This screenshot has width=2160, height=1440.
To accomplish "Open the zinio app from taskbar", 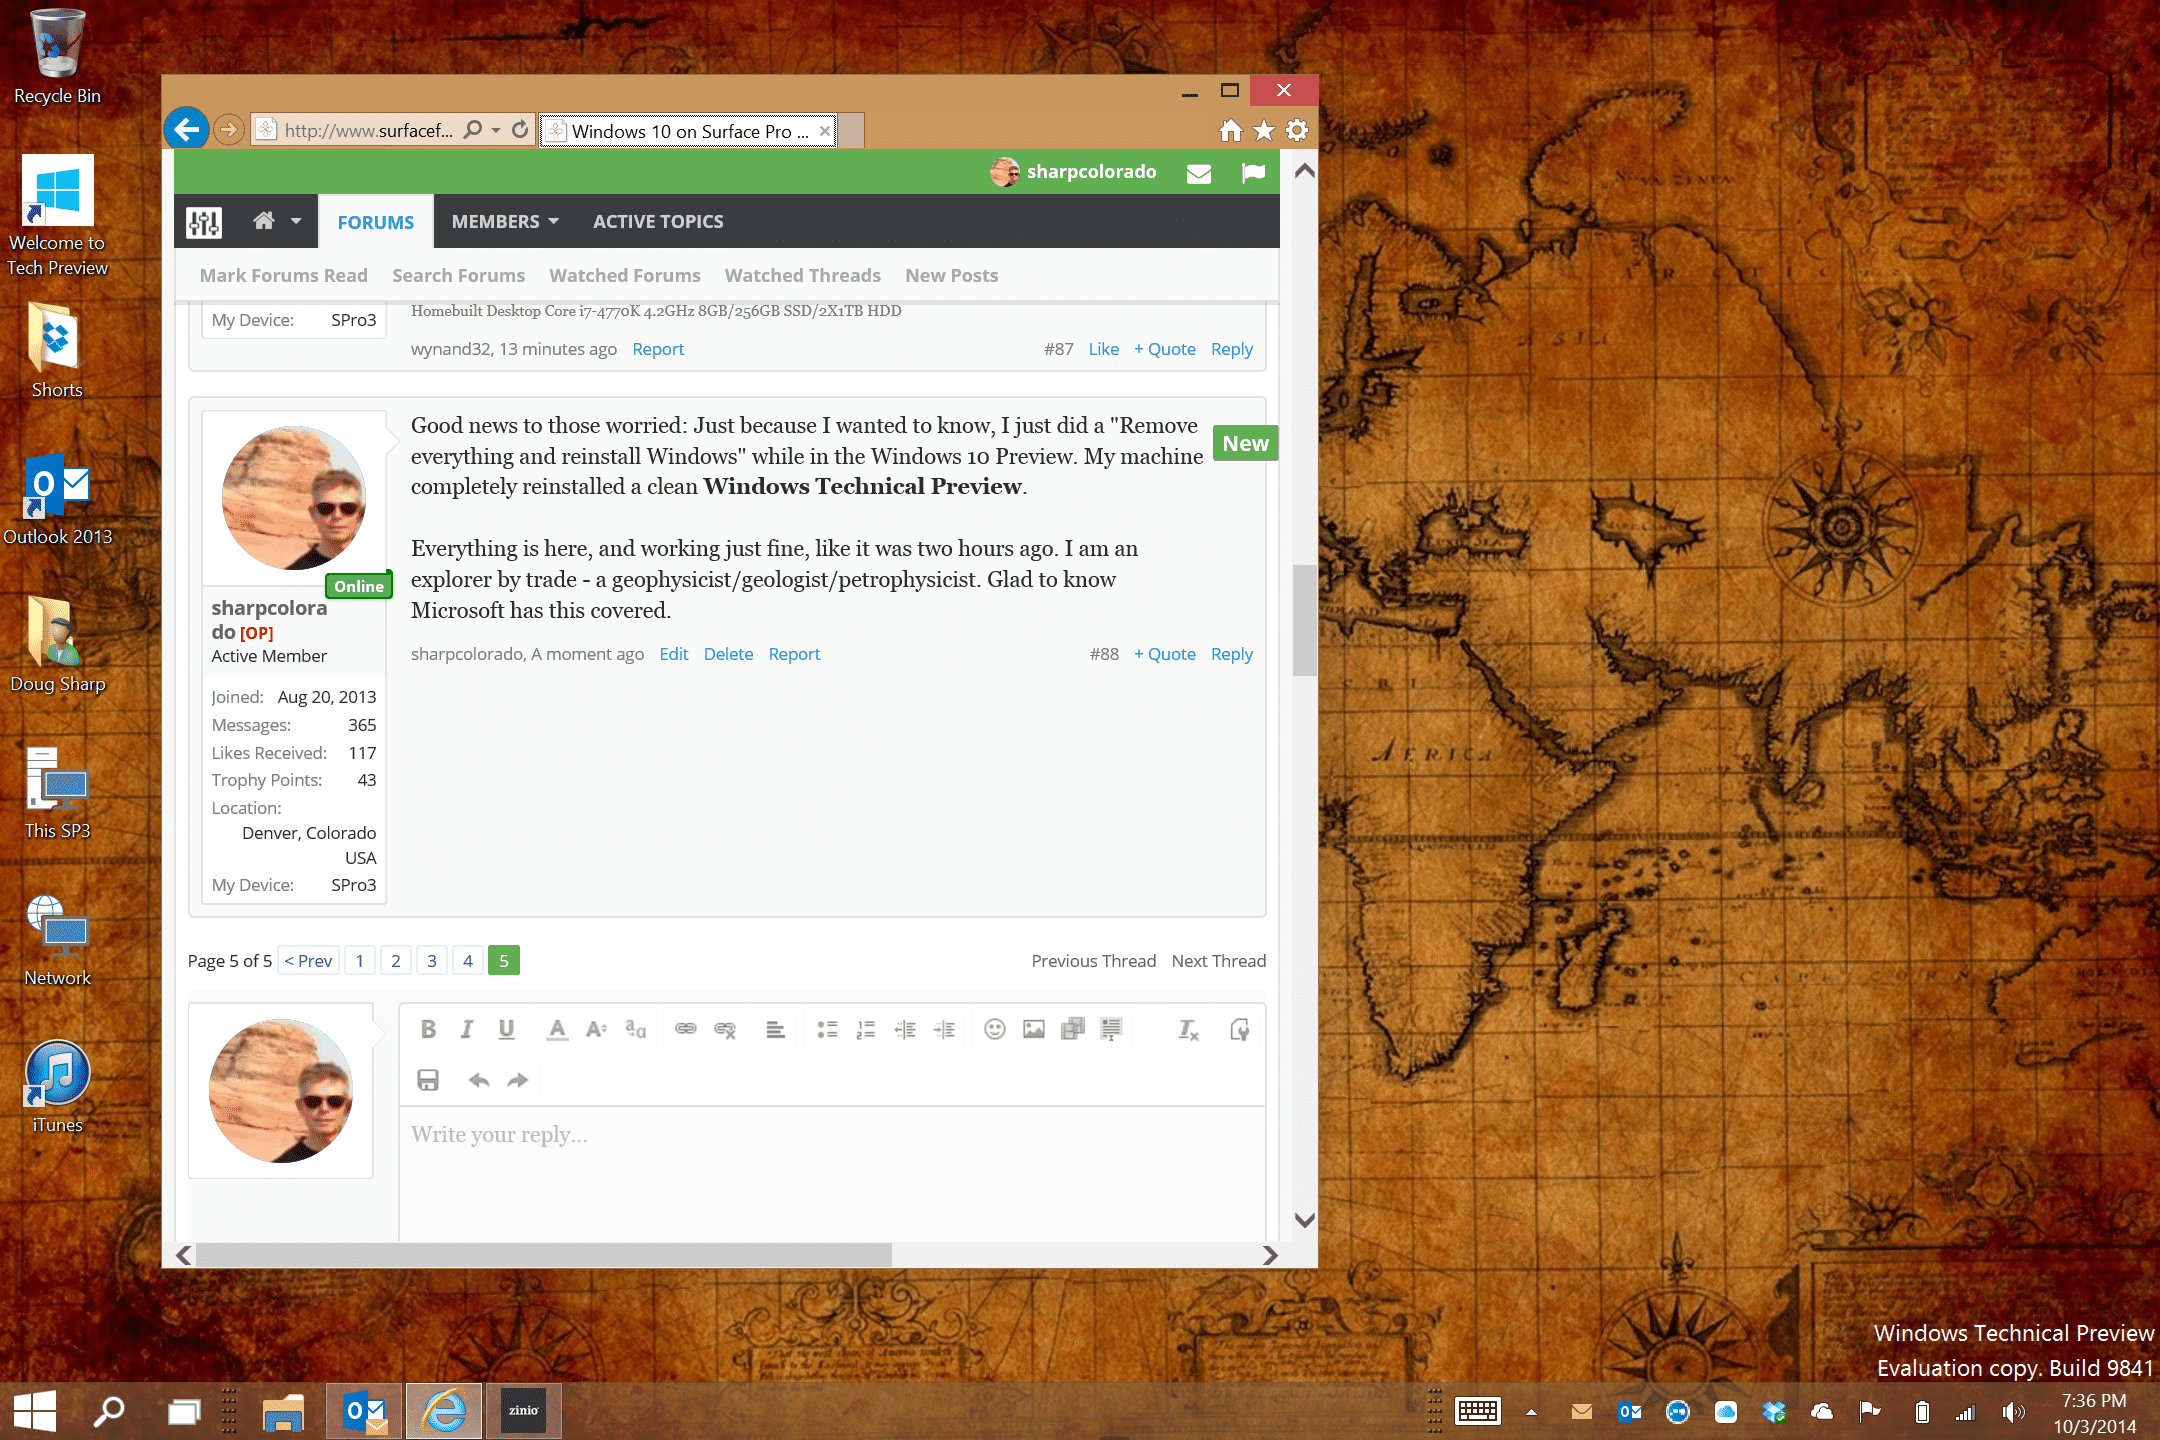I will pyautogui.click(x=524, y=1411).
